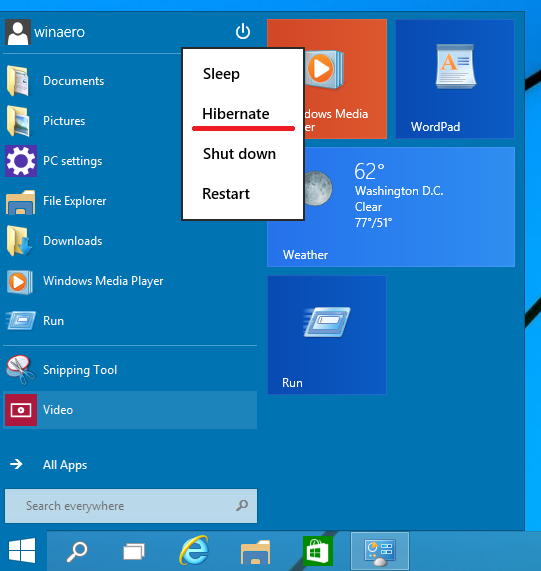Open the Weather live tile
The image size is (541, 571).
pyautogui.click(x=391, y=207)
